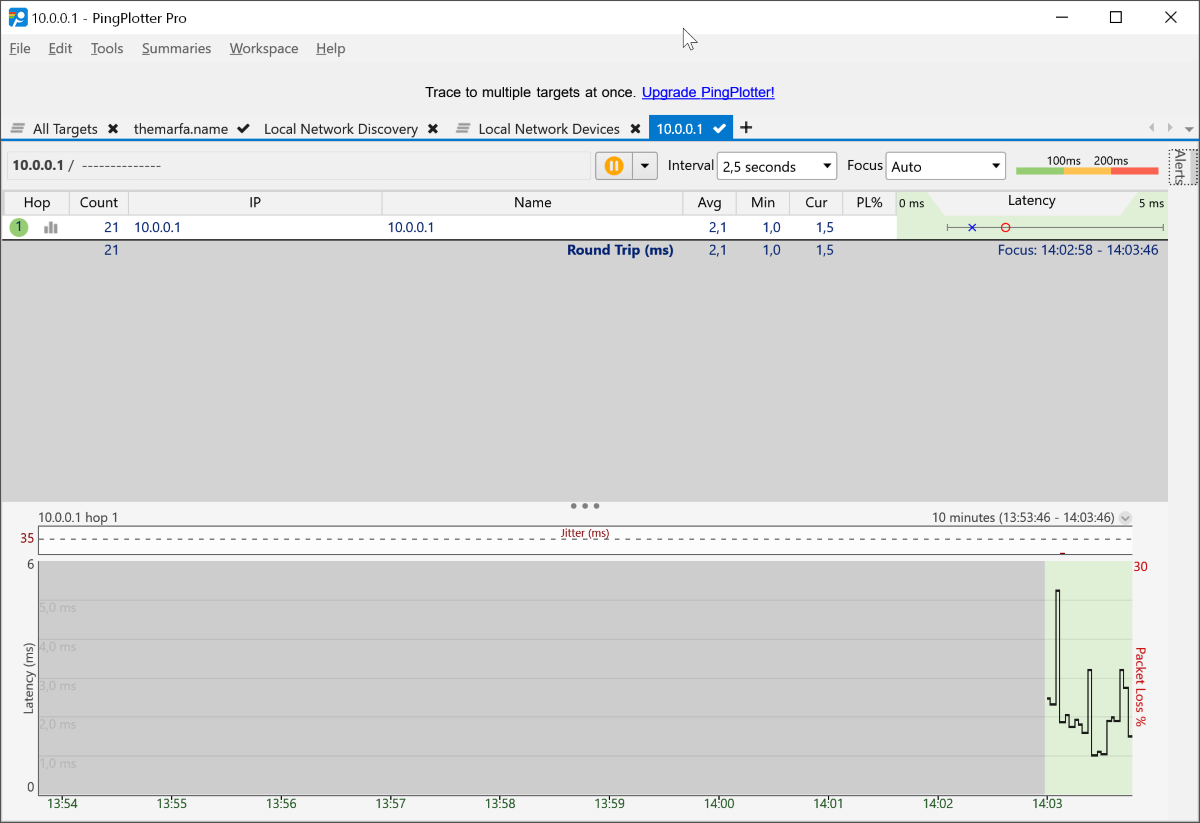Click the Name column header
The width and height of the screenshot is (1200, 823).
coord(533,202)
